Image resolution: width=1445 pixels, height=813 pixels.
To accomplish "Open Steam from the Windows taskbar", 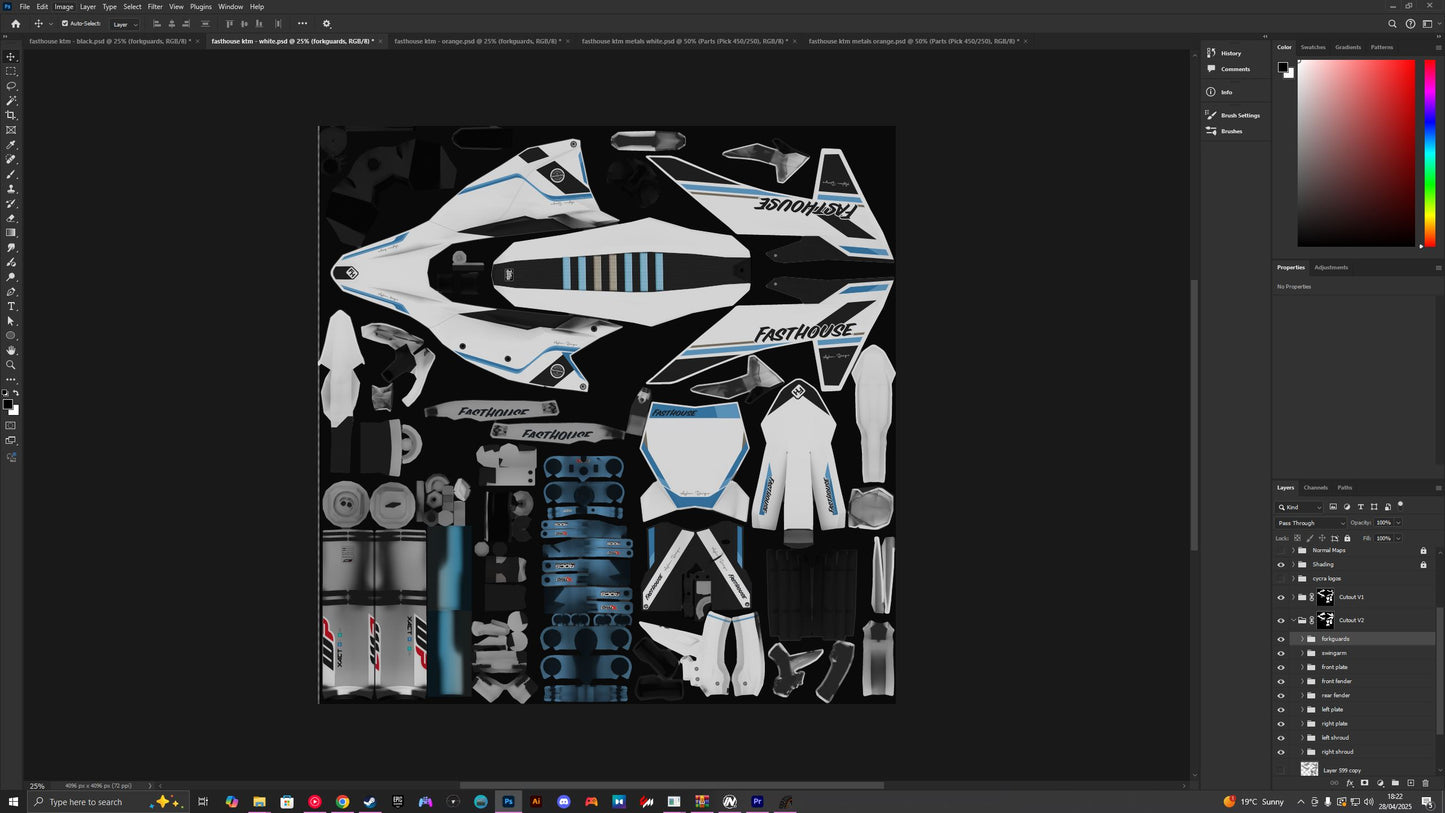I will click(369, 802).
